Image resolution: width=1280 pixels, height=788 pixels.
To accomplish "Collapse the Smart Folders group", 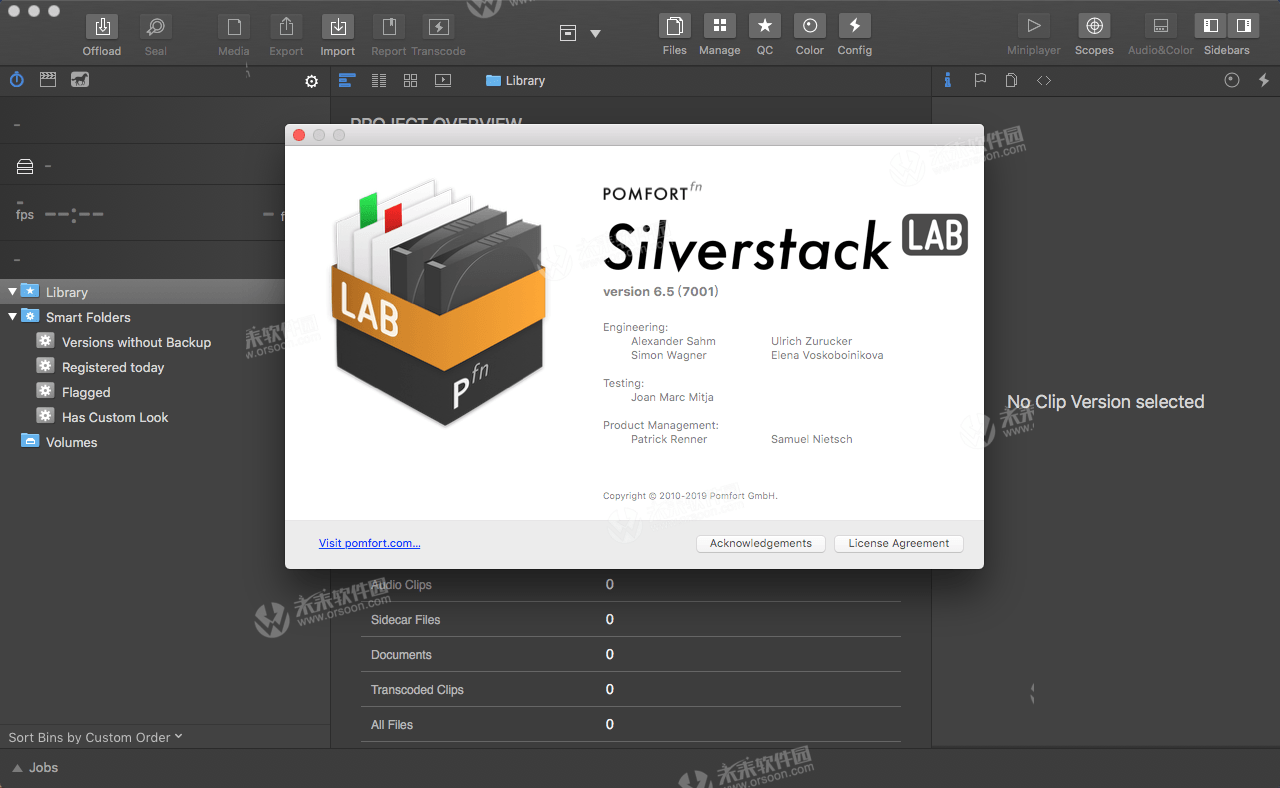I will (x=10, y=317).
